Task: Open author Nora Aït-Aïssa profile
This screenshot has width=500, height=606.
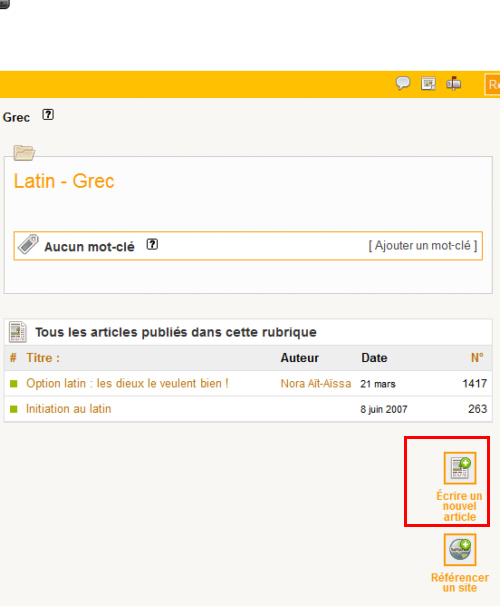Action: tap(316, 383)
